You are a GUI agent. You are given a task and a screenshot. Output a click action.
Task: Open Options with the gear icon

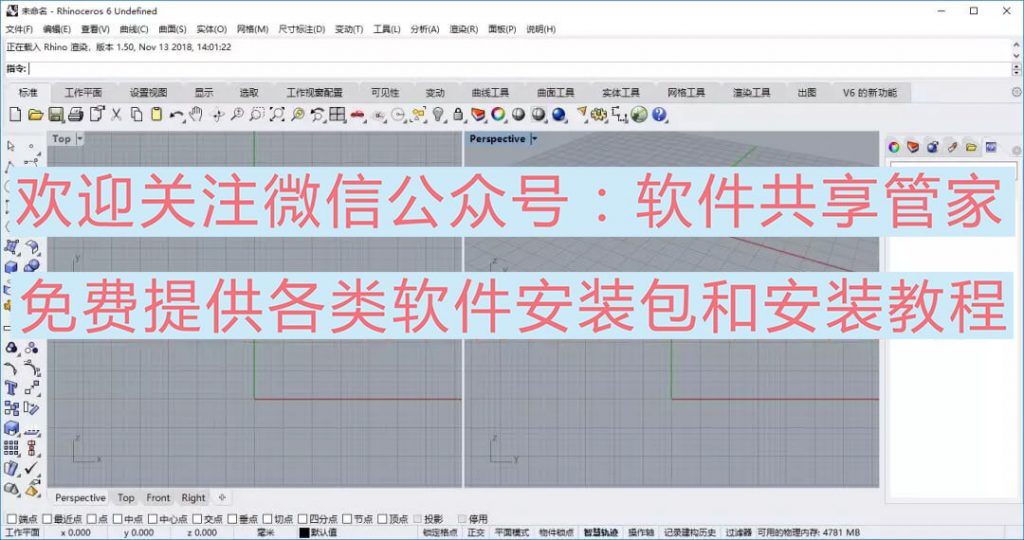click(x=599, y=114)
